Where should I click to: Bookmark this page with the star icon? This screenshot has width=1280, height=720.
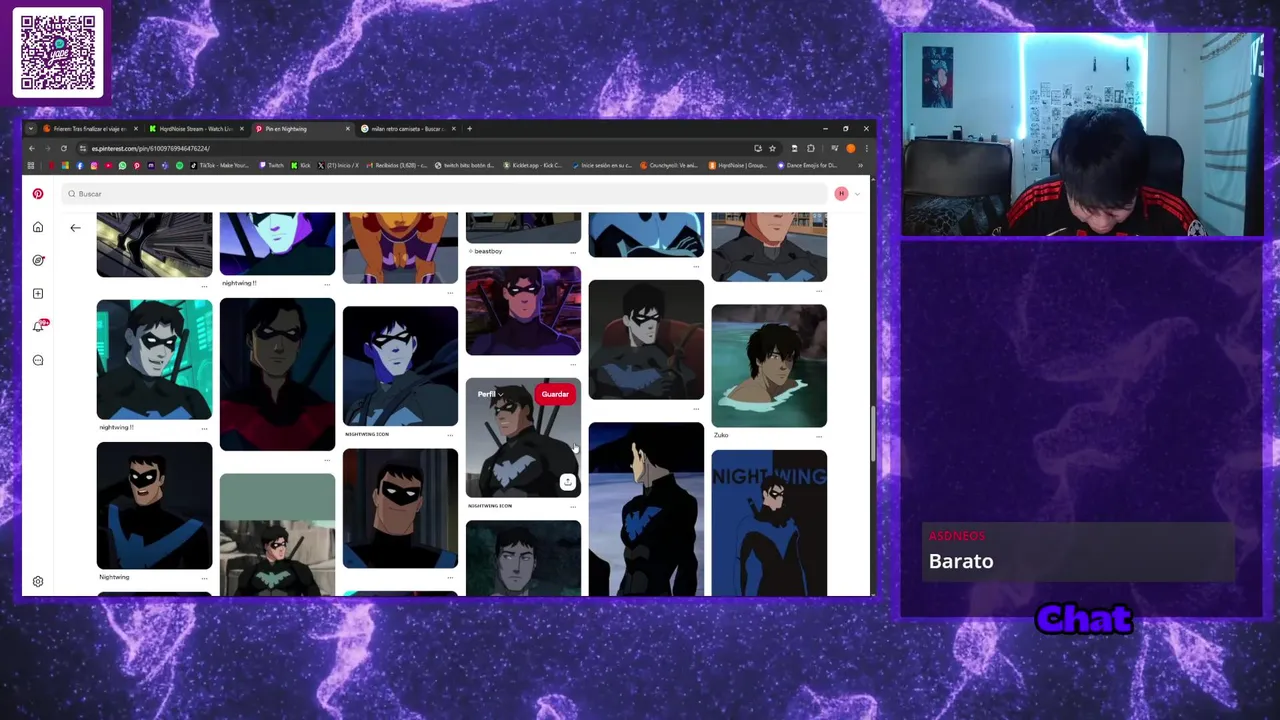772,148
